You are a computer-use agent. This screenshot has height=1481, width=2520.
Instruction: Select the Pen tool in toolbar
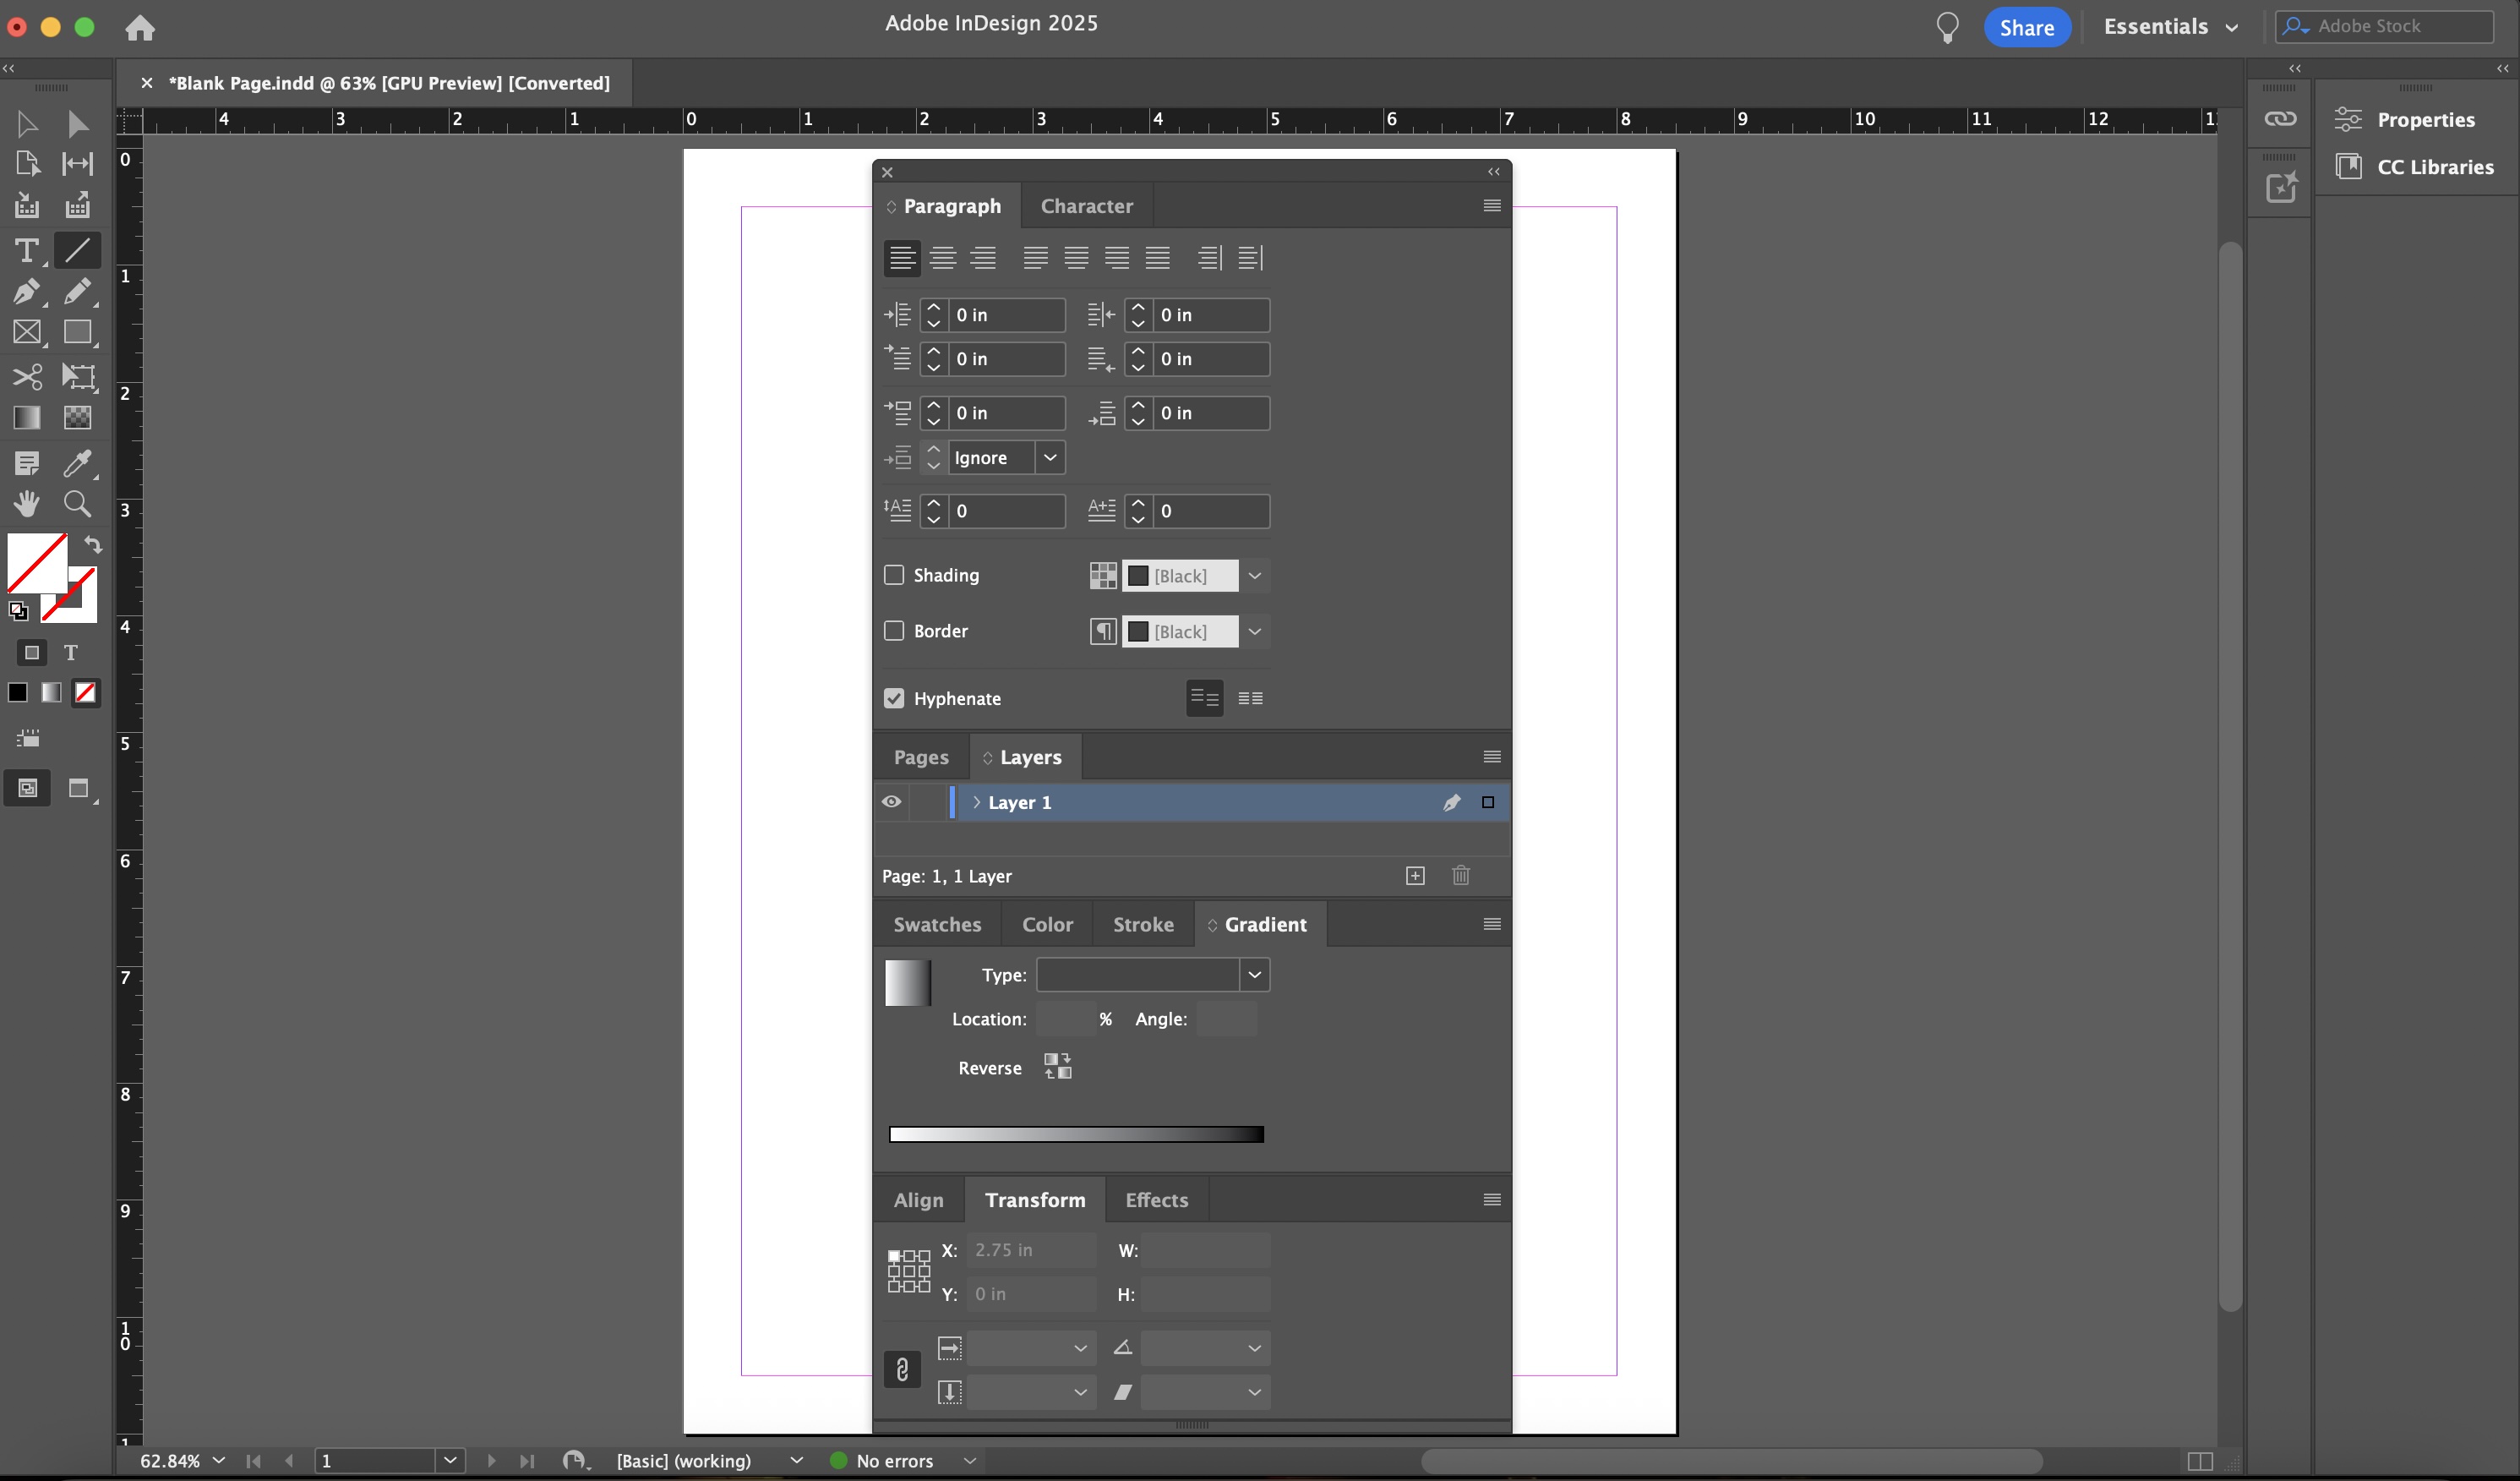[x=26, y=291]
